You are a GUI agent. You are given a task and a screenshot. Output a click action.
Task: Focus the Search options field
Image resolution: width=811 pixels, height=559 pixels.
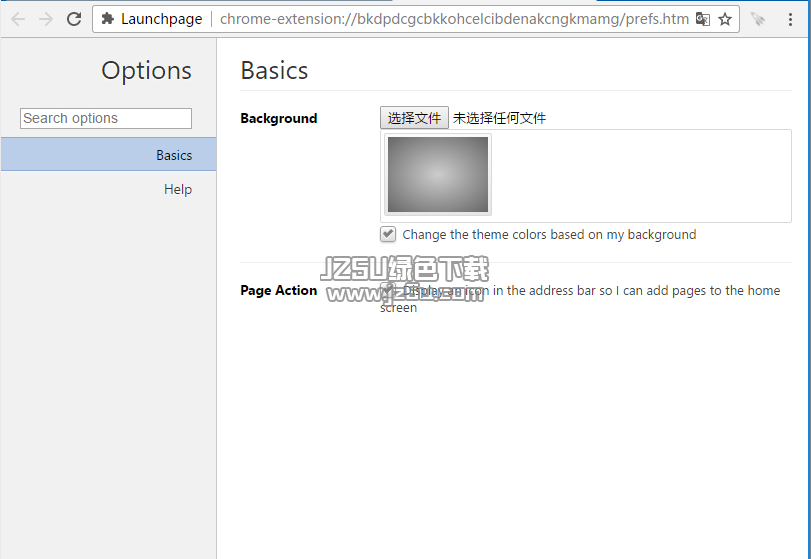(x=106, y=118)
